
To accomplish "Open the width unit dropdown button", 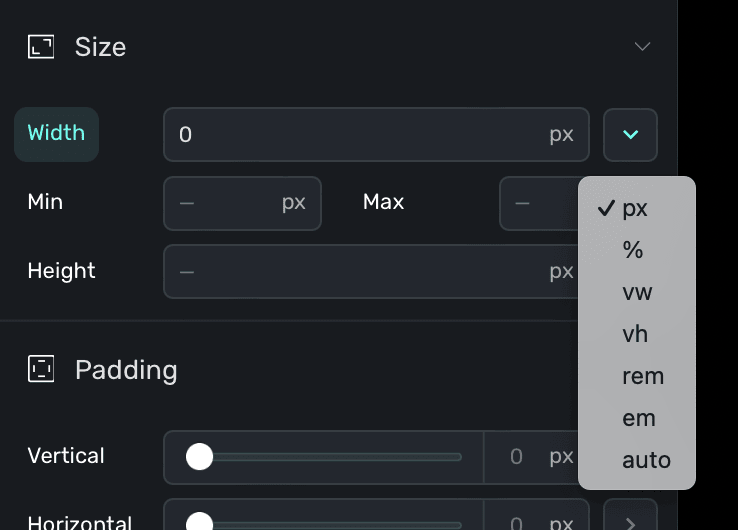I will (630, 135).
